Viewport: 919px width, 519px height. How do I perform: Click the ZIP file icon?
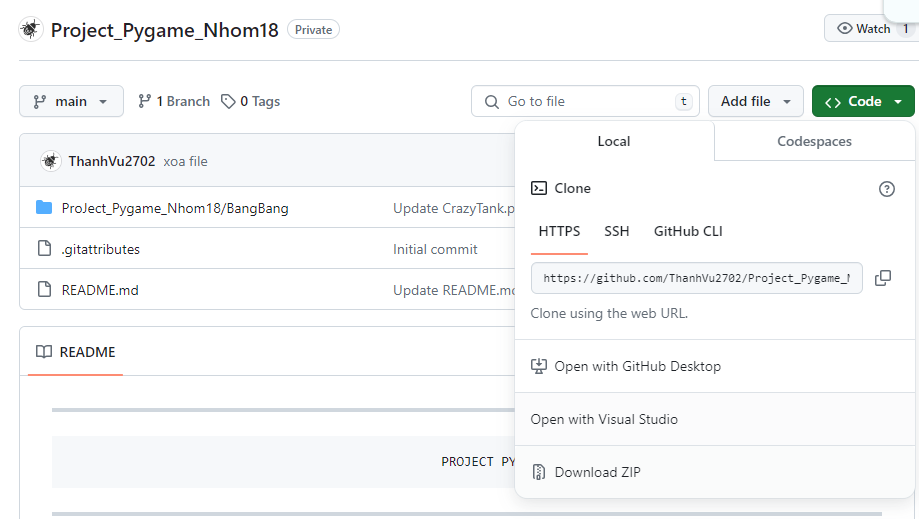click(539, 472)
